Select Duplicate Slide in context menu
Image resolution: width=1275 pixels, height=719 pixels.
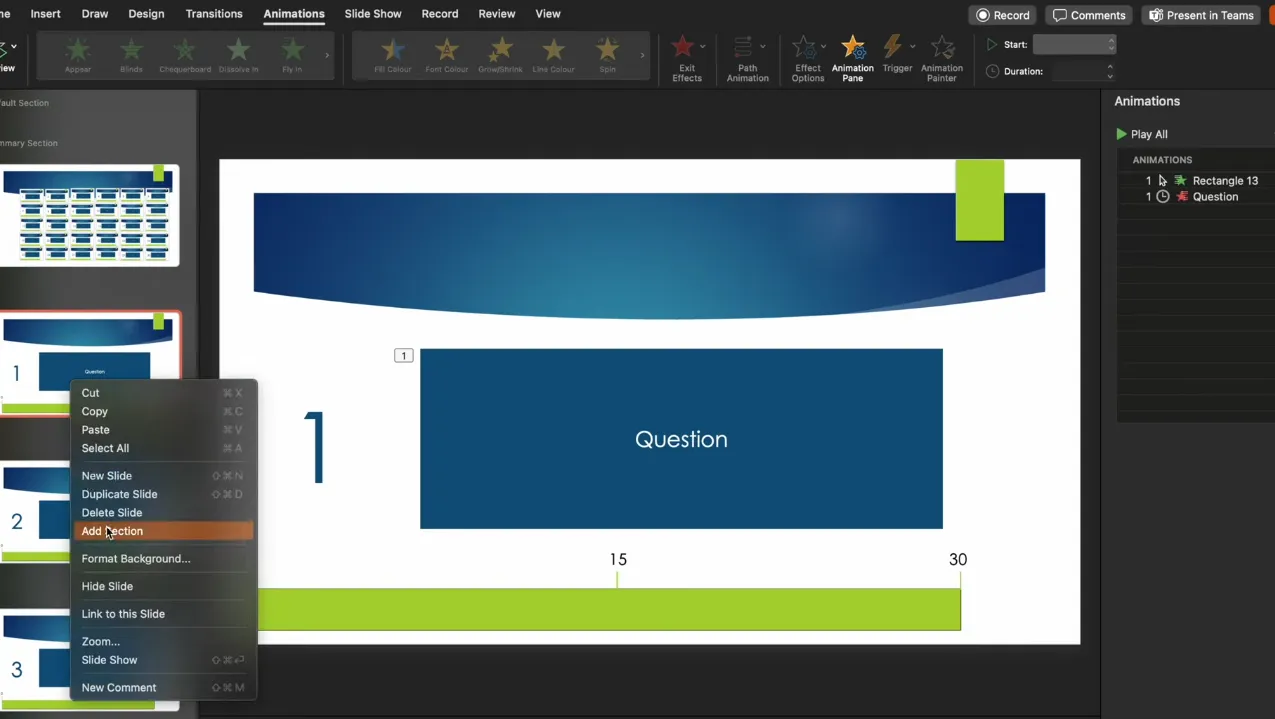119,494
